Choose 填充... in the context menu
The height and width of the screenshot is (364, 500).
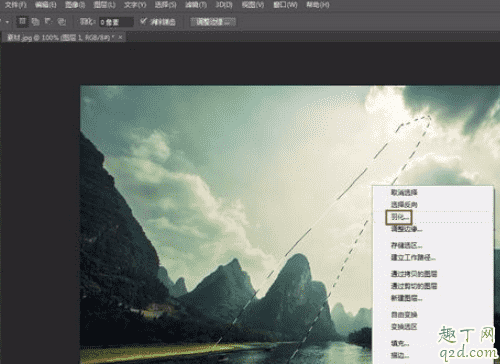(x=400, y=343)
